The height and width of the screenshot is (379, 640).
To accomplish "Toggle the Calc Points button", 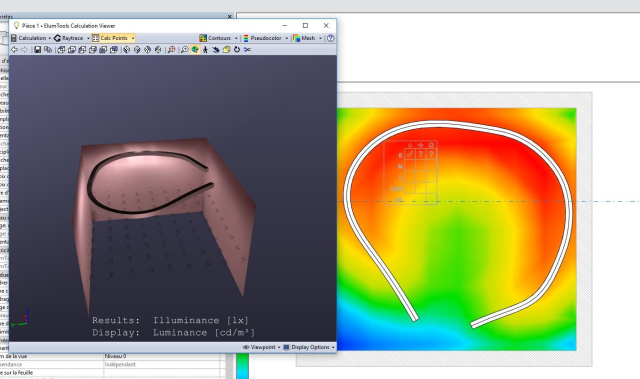I will [x=110, y=38].
